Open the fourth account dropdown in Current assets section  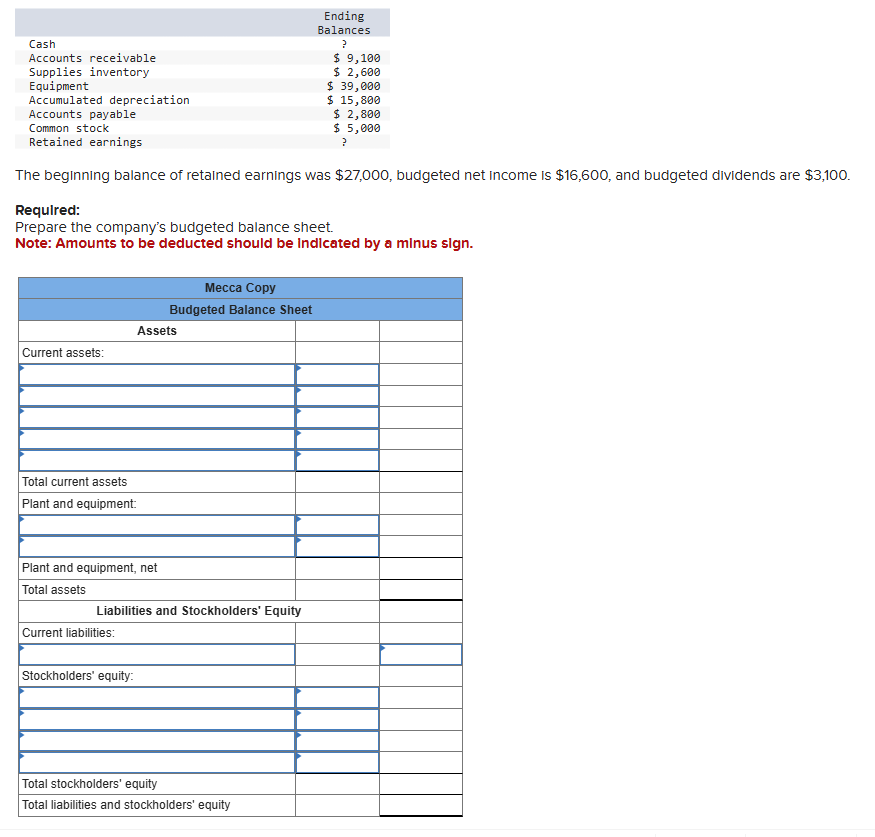[x=155, y=439]
